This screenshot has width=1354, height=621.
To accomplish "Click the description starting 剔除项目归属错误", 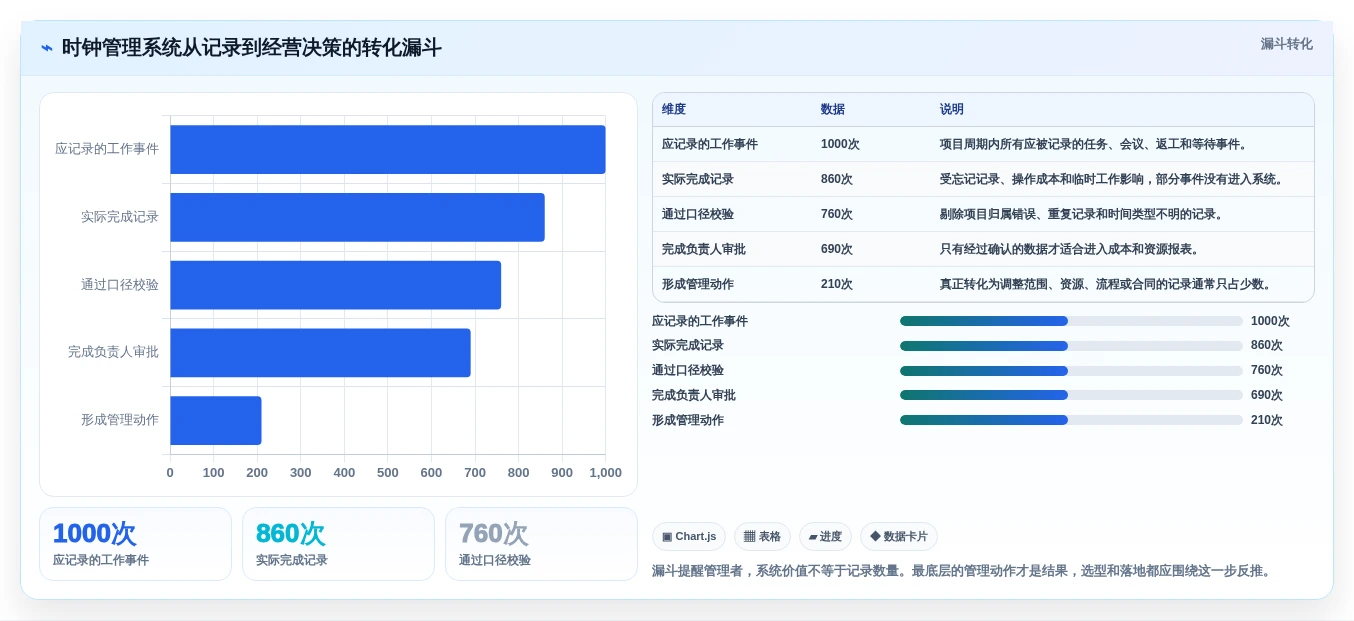I will click(1082, 214).
